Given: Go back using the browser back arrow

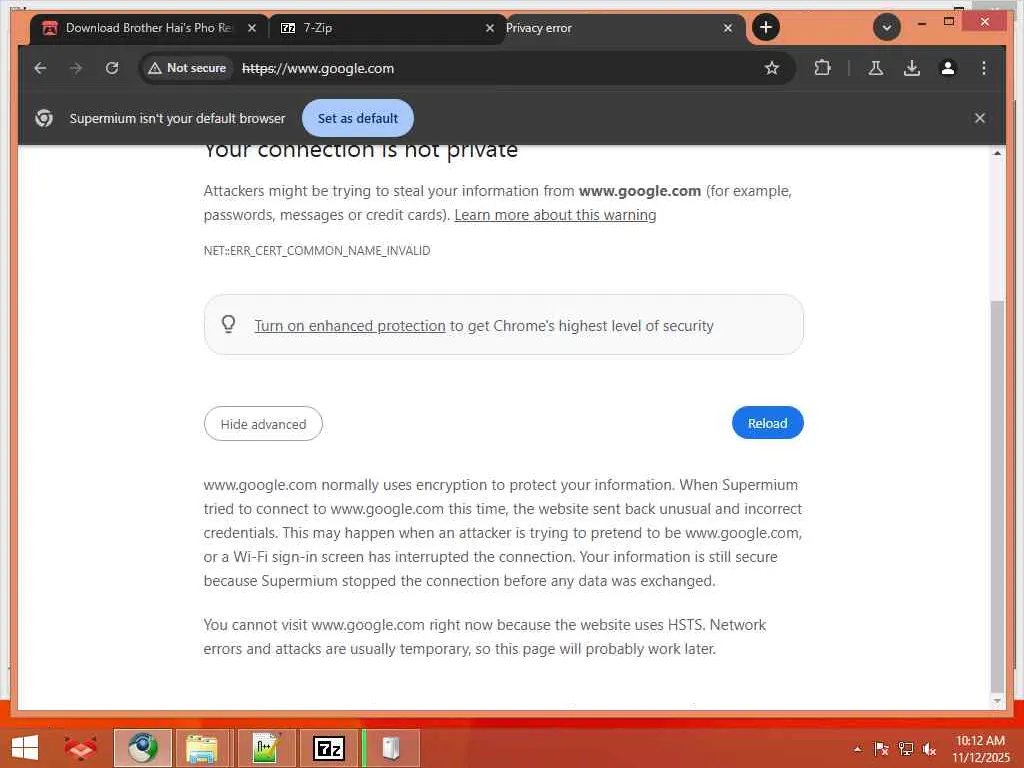Looking at the screenshot, I should click(40, 68).
